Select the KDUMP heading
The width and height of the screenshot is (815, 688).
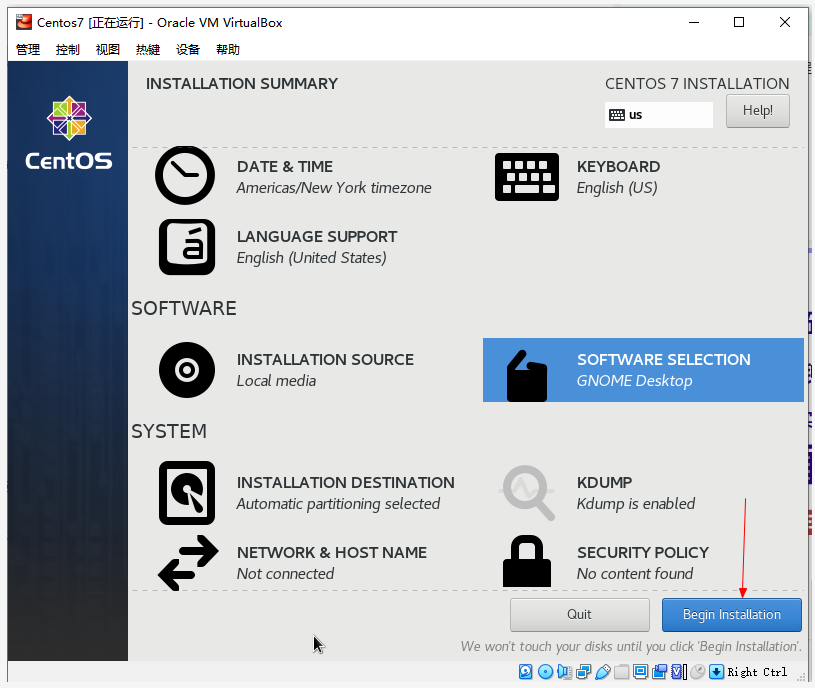click(604, 483)
